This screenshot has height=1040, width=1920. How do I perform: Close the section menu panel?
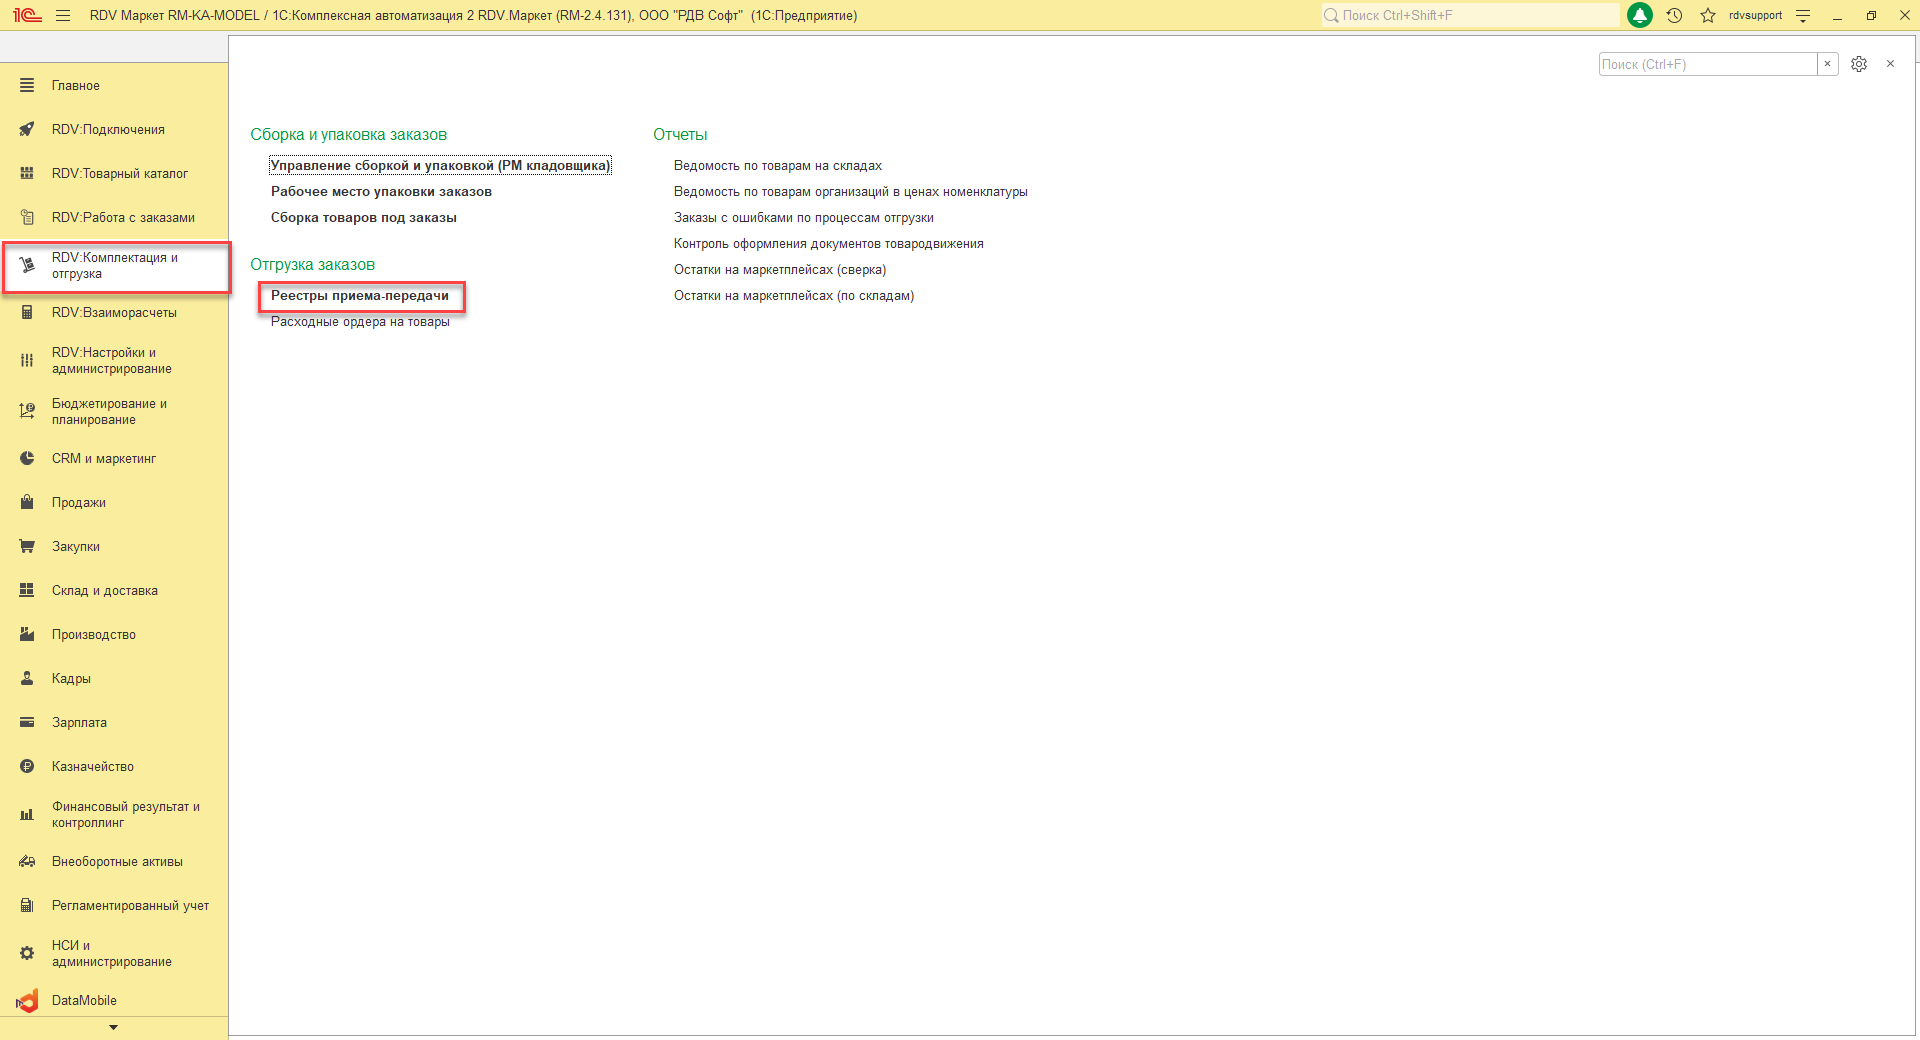pyautogui.click(x=1890, y=64)
